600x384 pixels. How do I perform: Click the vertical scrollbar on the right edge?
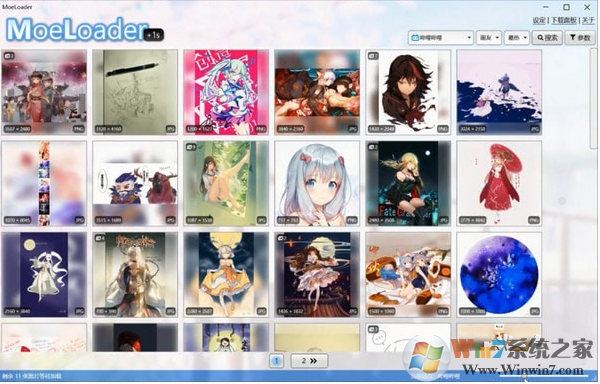pyautogui.click(x=594, y=99)
